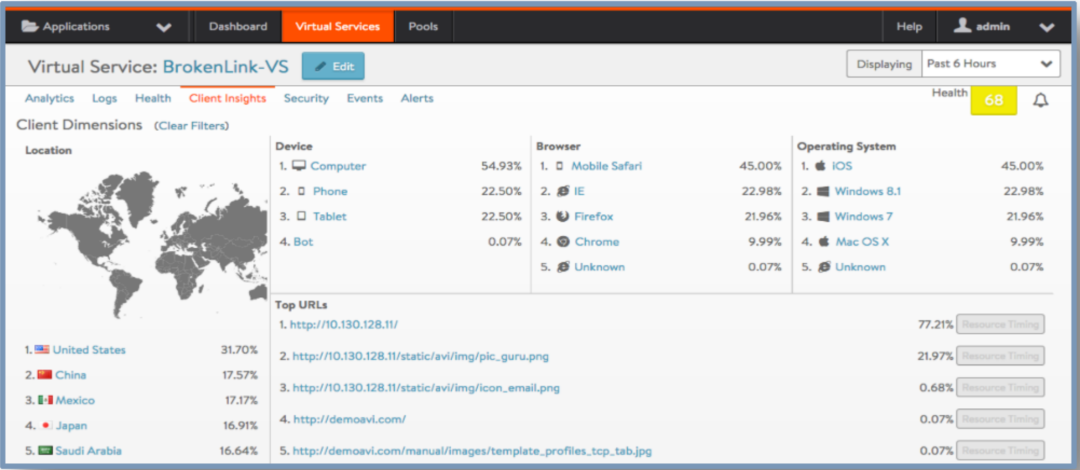Filter by the Windows 8.1 link

coord(868,192)
